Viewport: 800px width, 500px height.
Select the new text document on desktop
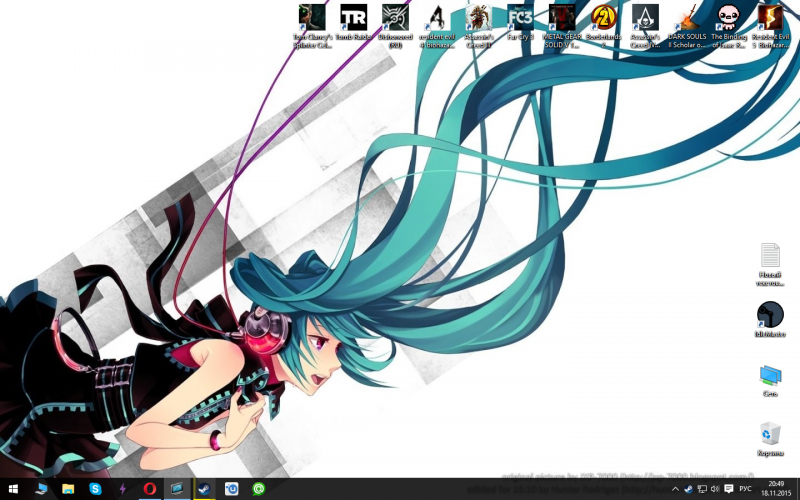tap(770, 264)
